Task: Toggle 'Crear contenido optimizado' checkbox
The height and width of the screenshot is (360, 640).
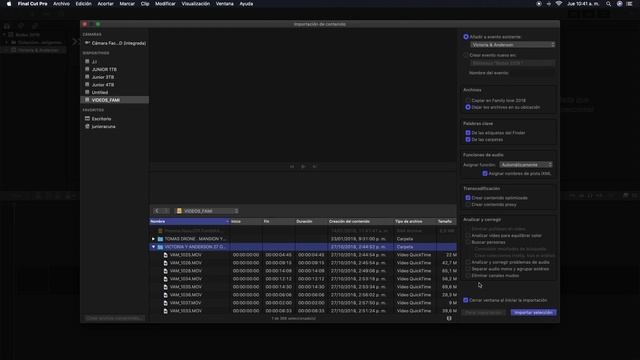Action: (468, 198)
